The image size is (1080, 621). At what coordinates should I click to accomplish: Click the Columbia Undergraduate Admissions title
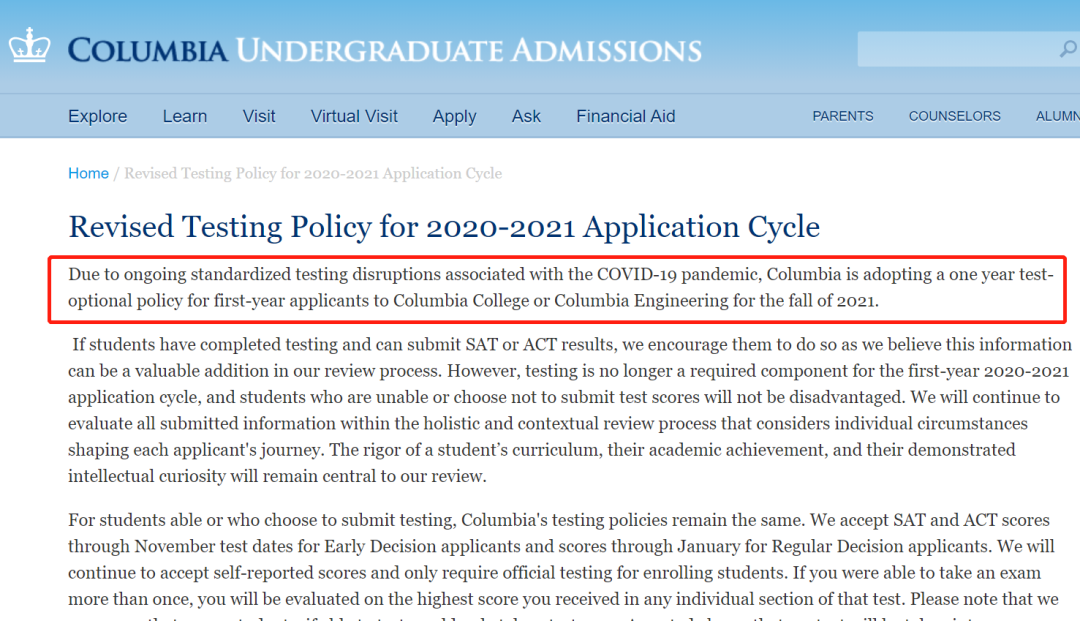[385, 50]
